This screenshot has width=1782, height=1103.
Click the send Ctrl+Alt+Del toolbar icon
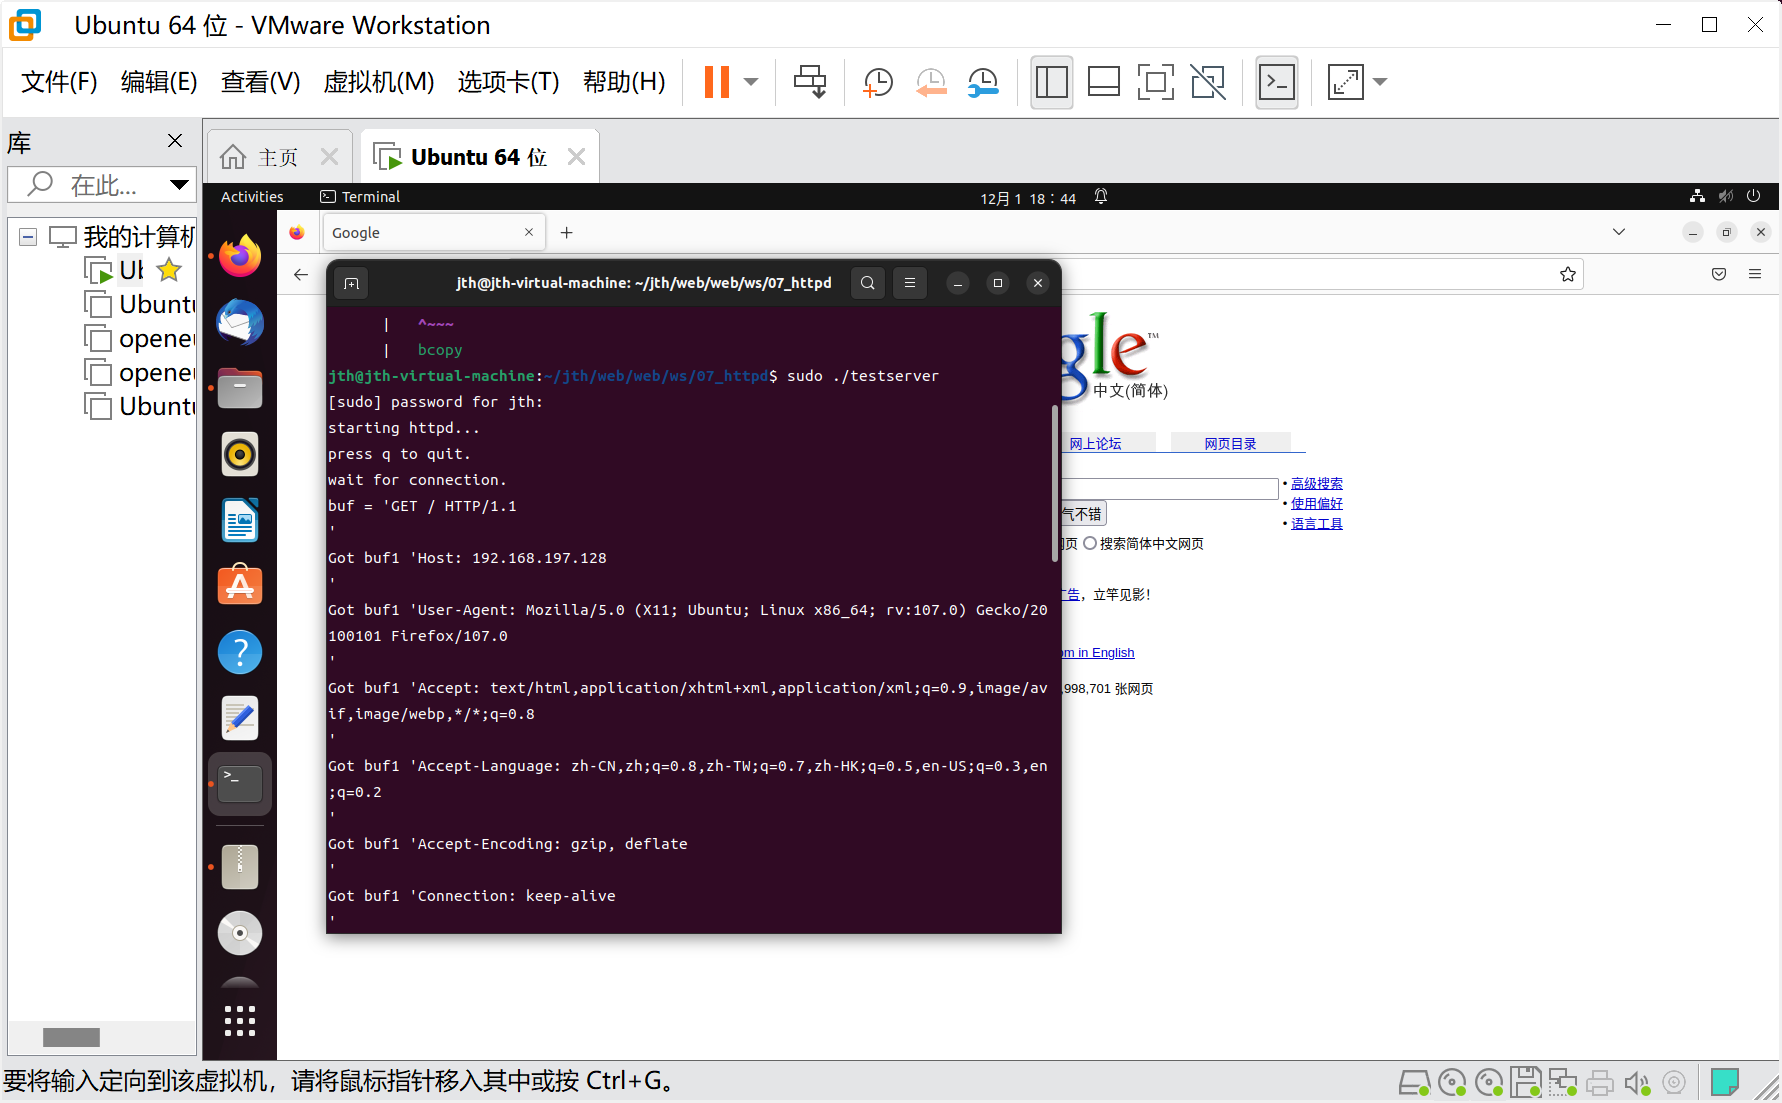[810, 82]
